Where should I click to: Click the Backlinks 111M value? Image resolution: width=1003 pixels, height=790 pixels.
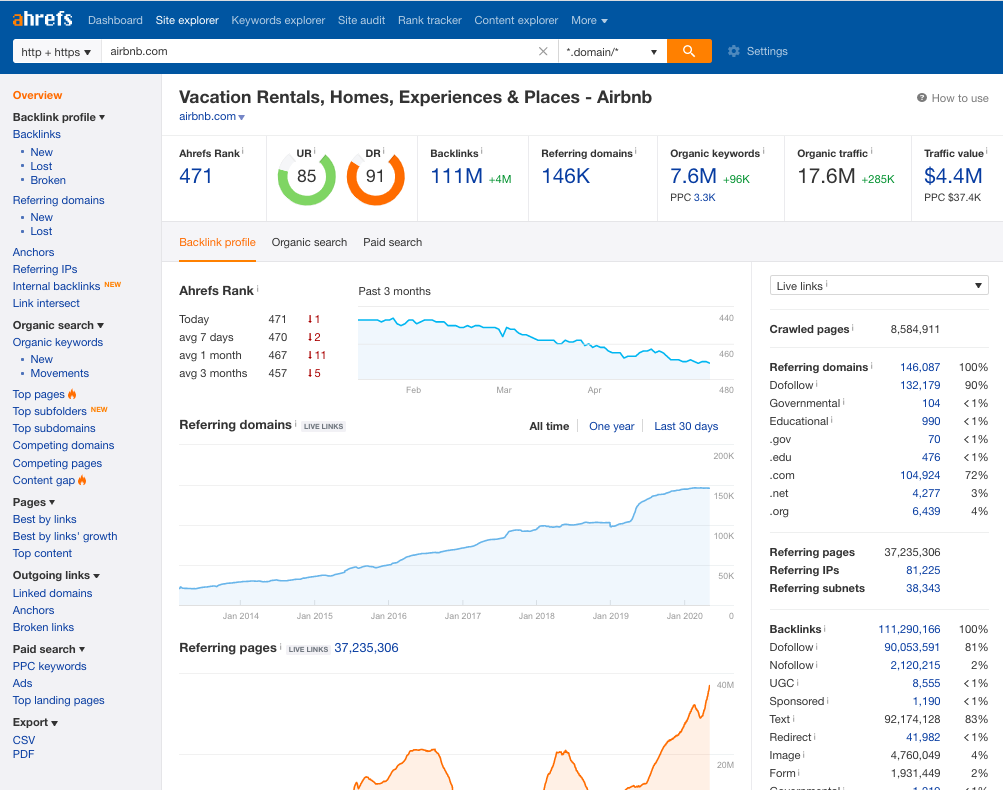456,176
